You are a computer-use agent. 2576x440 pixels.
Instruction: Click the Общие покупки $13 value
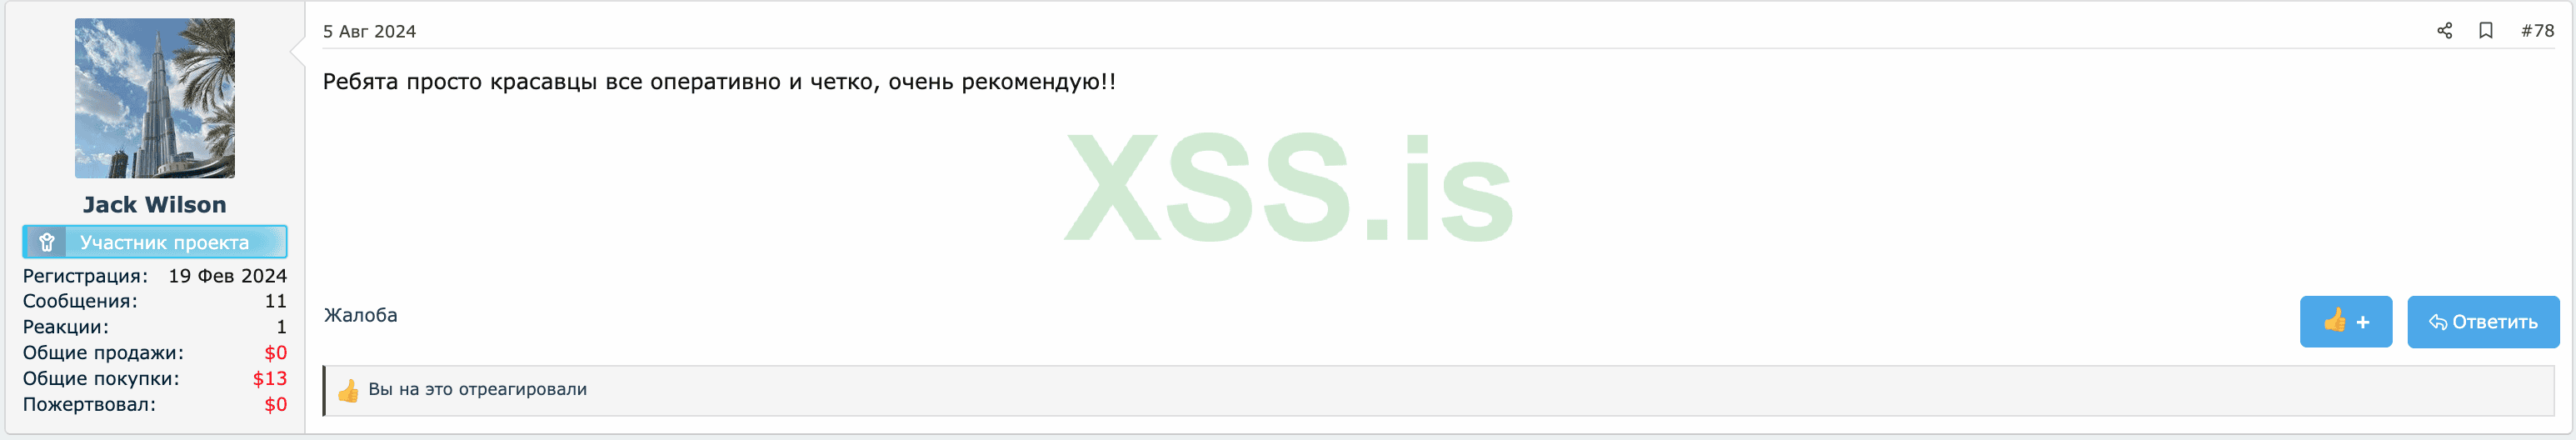point(269,379)
